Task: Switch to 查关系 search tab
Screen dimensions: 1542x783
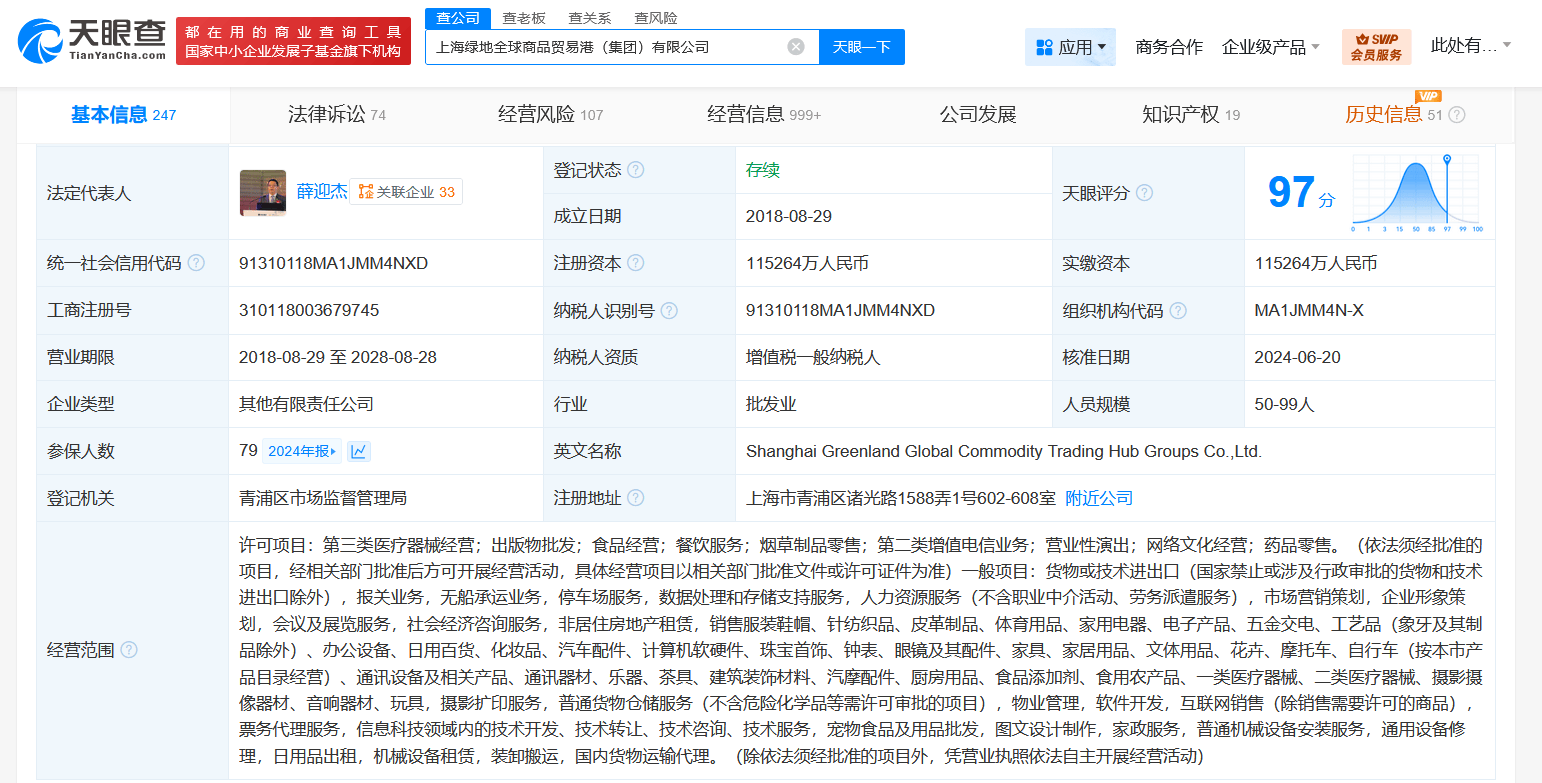Action: pos(590,18)
